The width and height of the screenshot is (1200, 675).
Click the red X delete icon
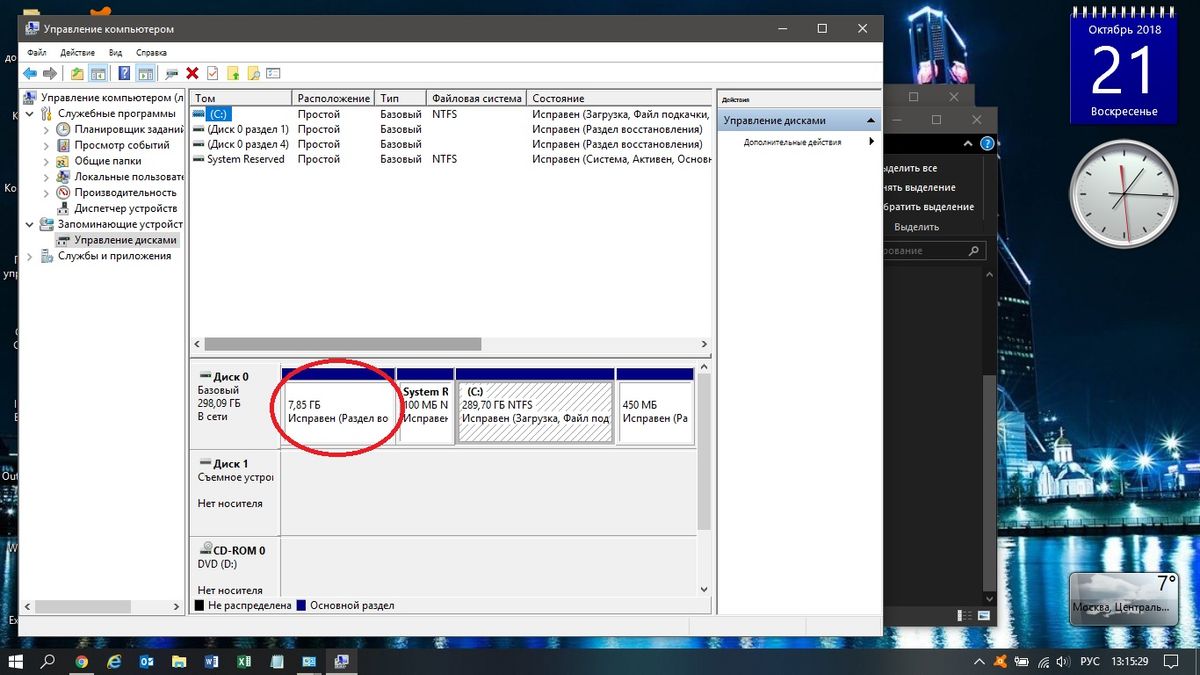(192, 73)
